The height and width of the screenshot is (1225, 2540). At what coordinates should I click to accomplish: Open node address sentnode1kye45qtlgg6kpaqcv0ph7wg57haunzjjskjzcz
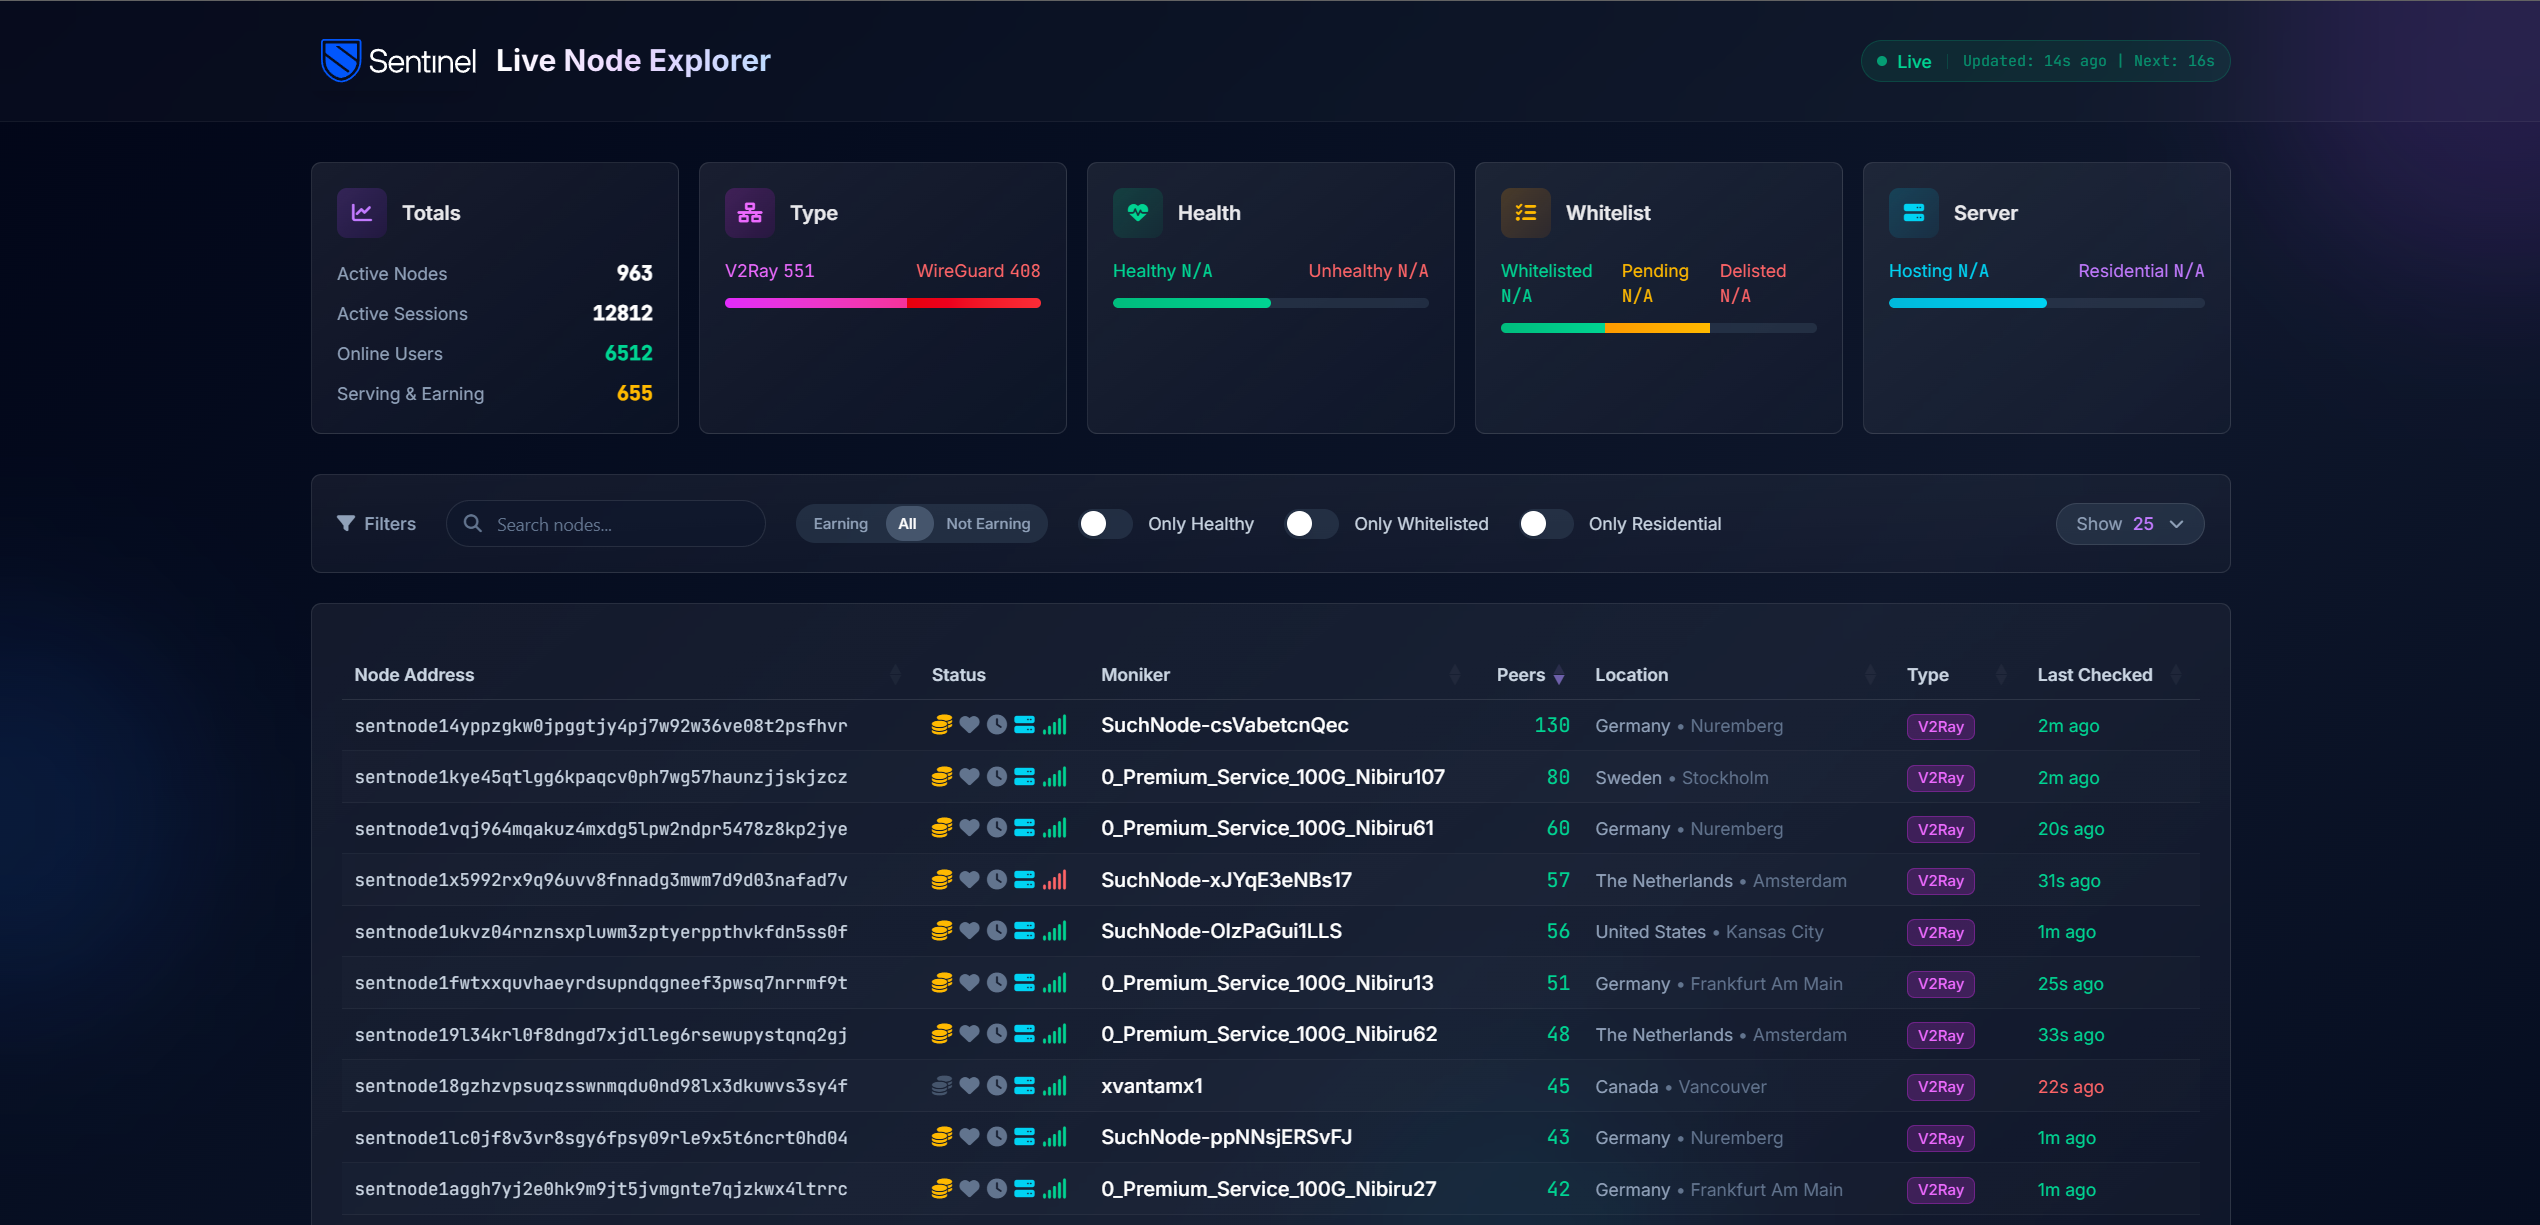pyautogui.click(x=600, y=777)
